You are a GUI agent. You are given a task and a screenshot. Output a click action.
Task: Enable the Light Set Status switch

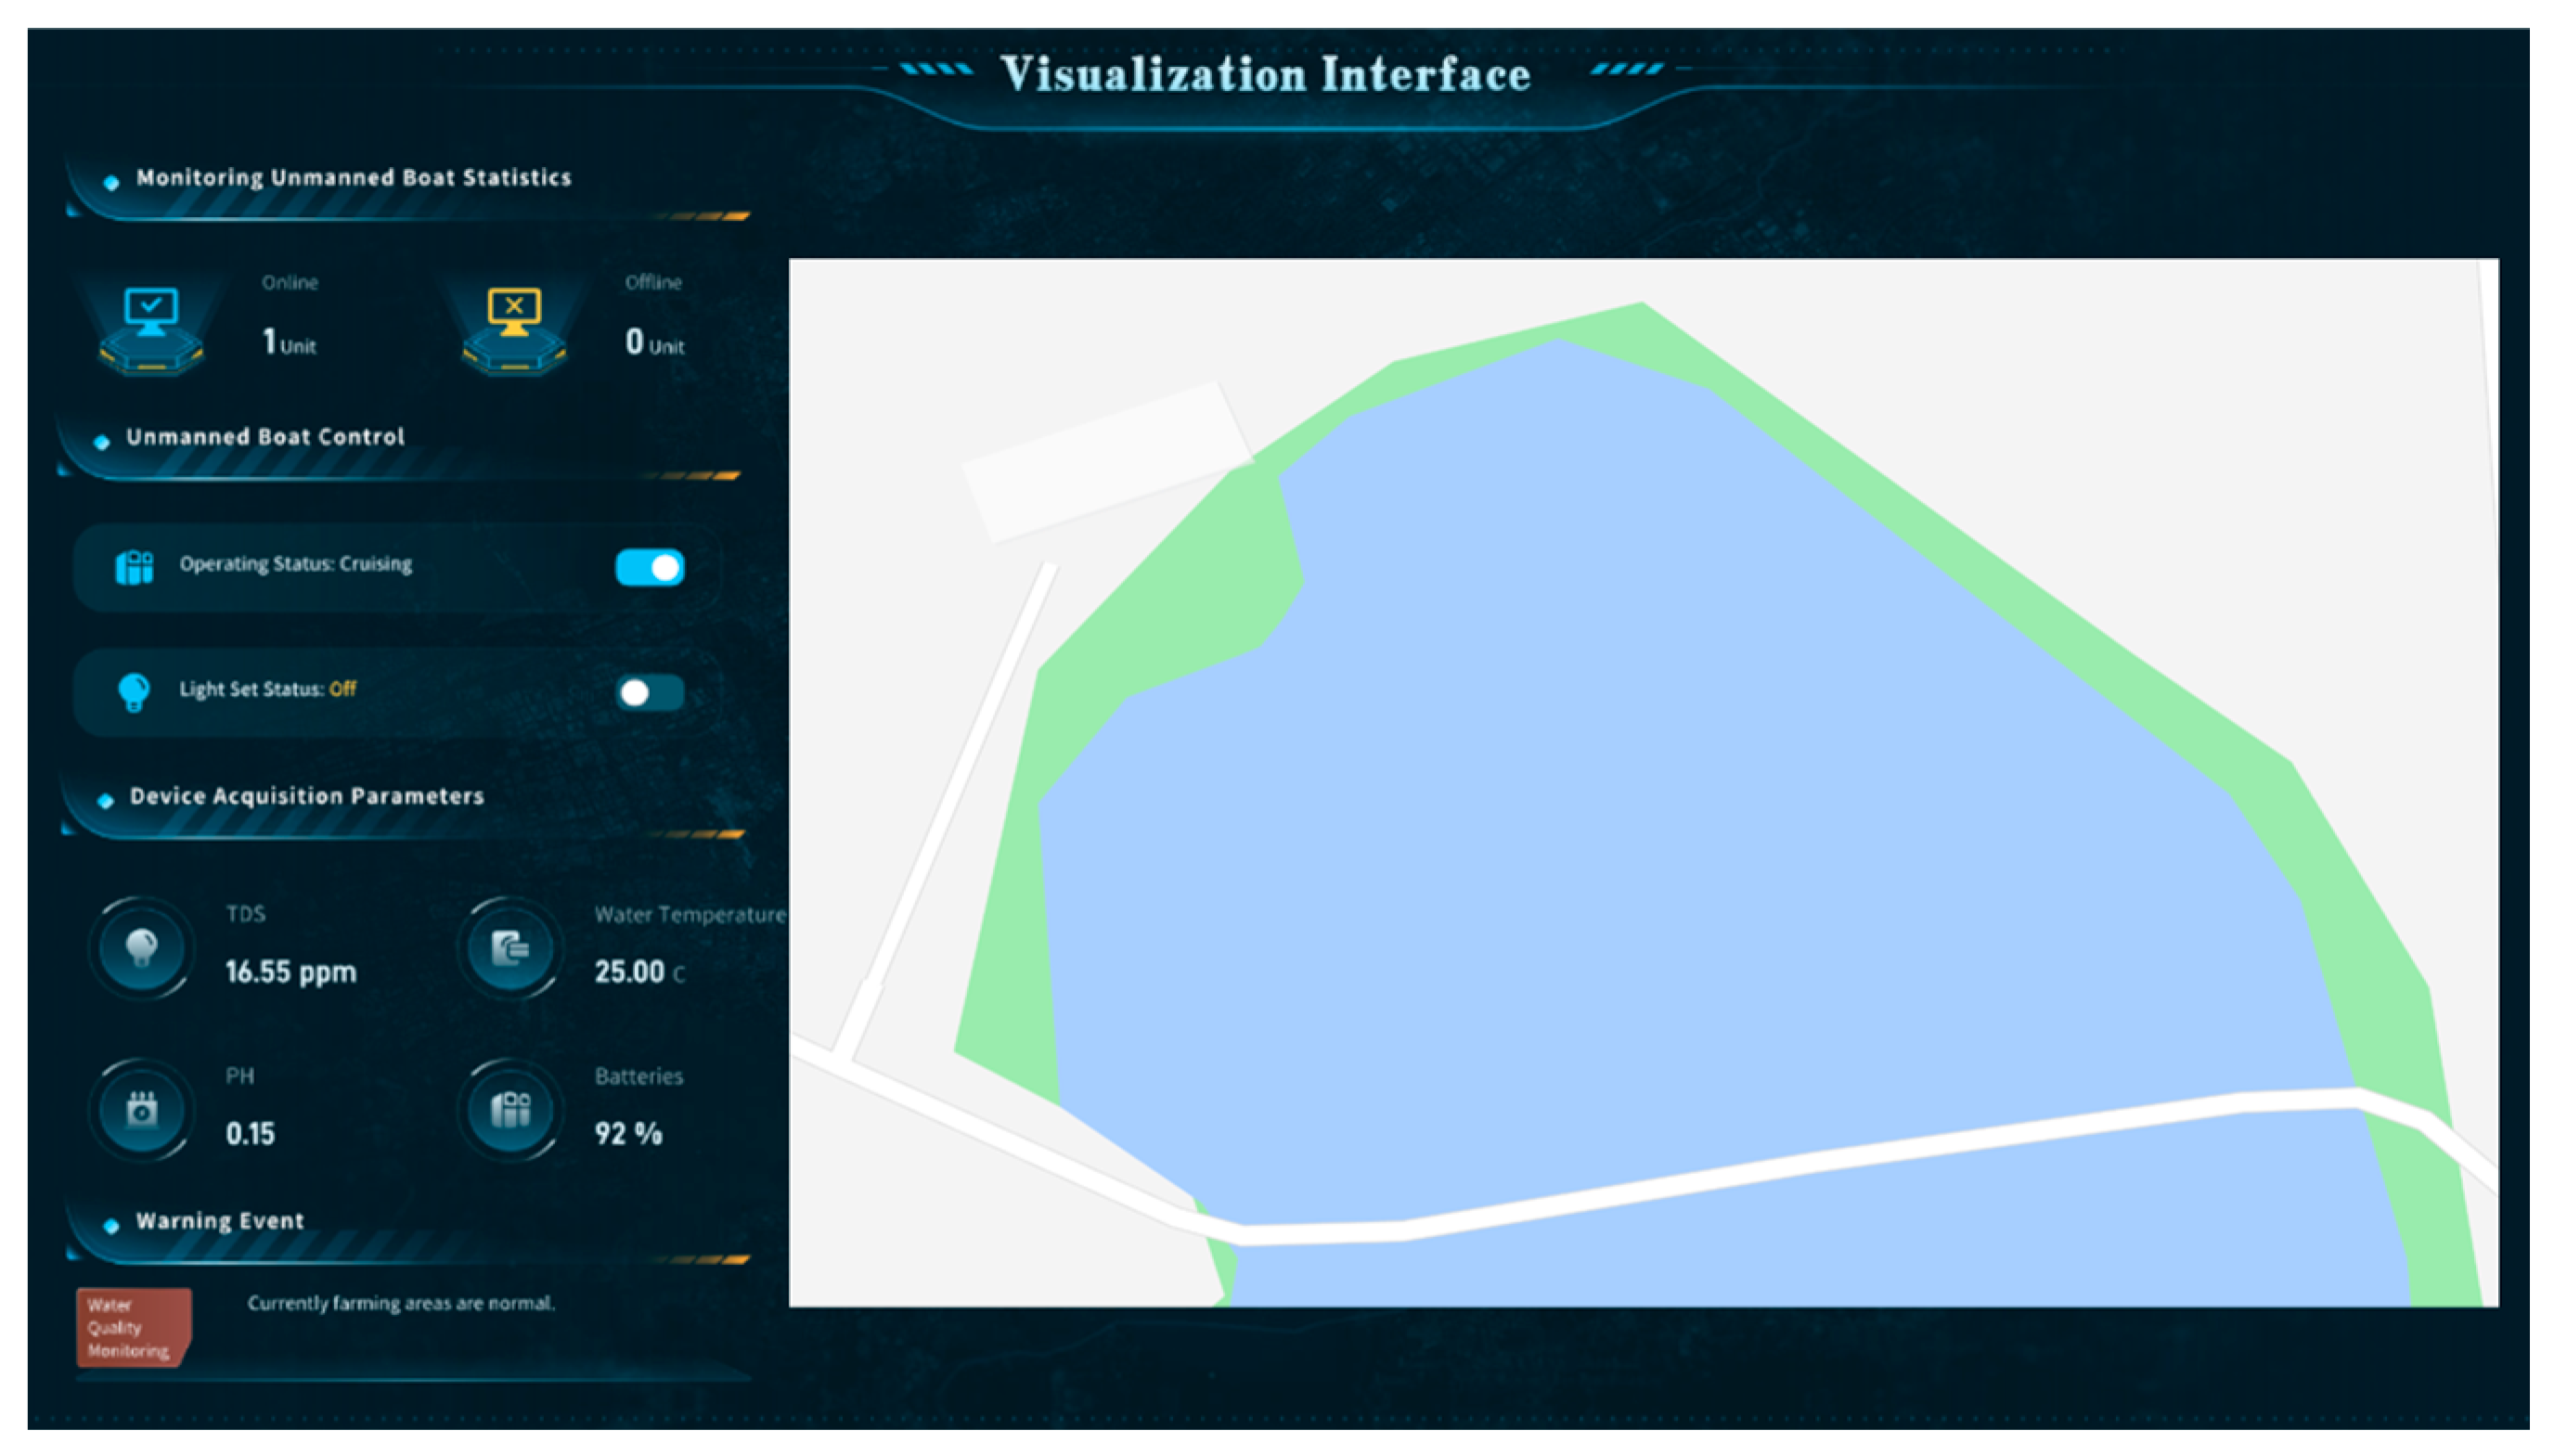click(x=650, y=692)
